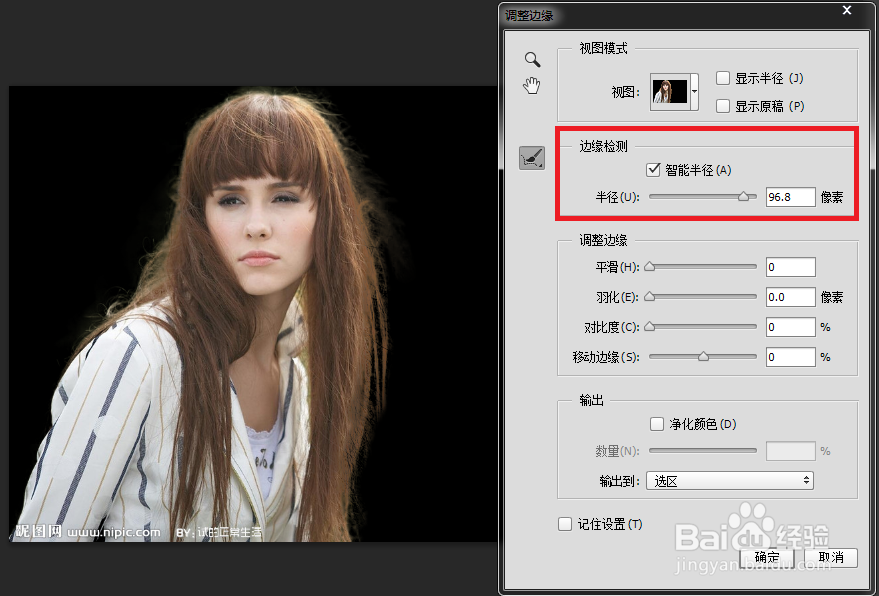Click the 平滑 smooth value field
Screen dimensions: 879x596
tap(790, 266)
